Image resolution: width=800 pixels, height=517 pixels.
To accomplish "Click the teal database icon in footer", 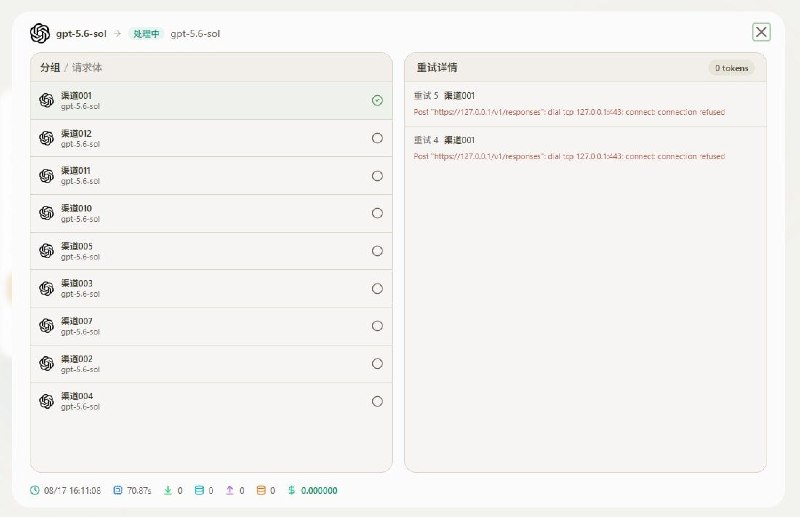I will pyautogui.click(x=199, y=490).
